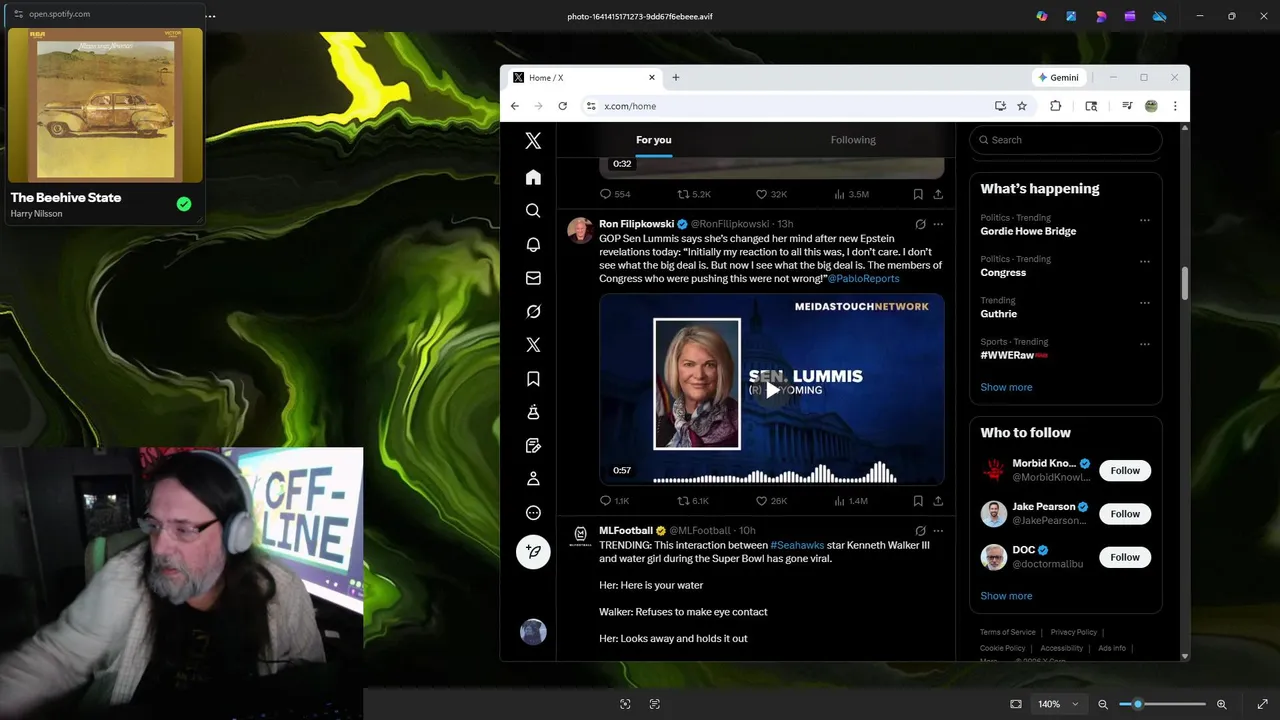
Task: Reply to Ron Filipkowski post showing 1.1K
Action: tap(614, 501)
